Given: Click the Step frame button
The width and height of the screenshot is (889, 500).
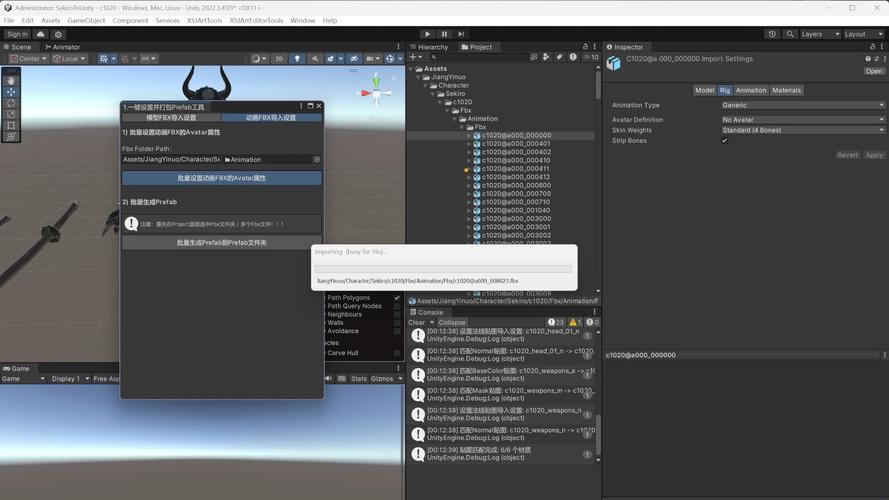Looking at the screenshot, I should click(x=461, y=34).
